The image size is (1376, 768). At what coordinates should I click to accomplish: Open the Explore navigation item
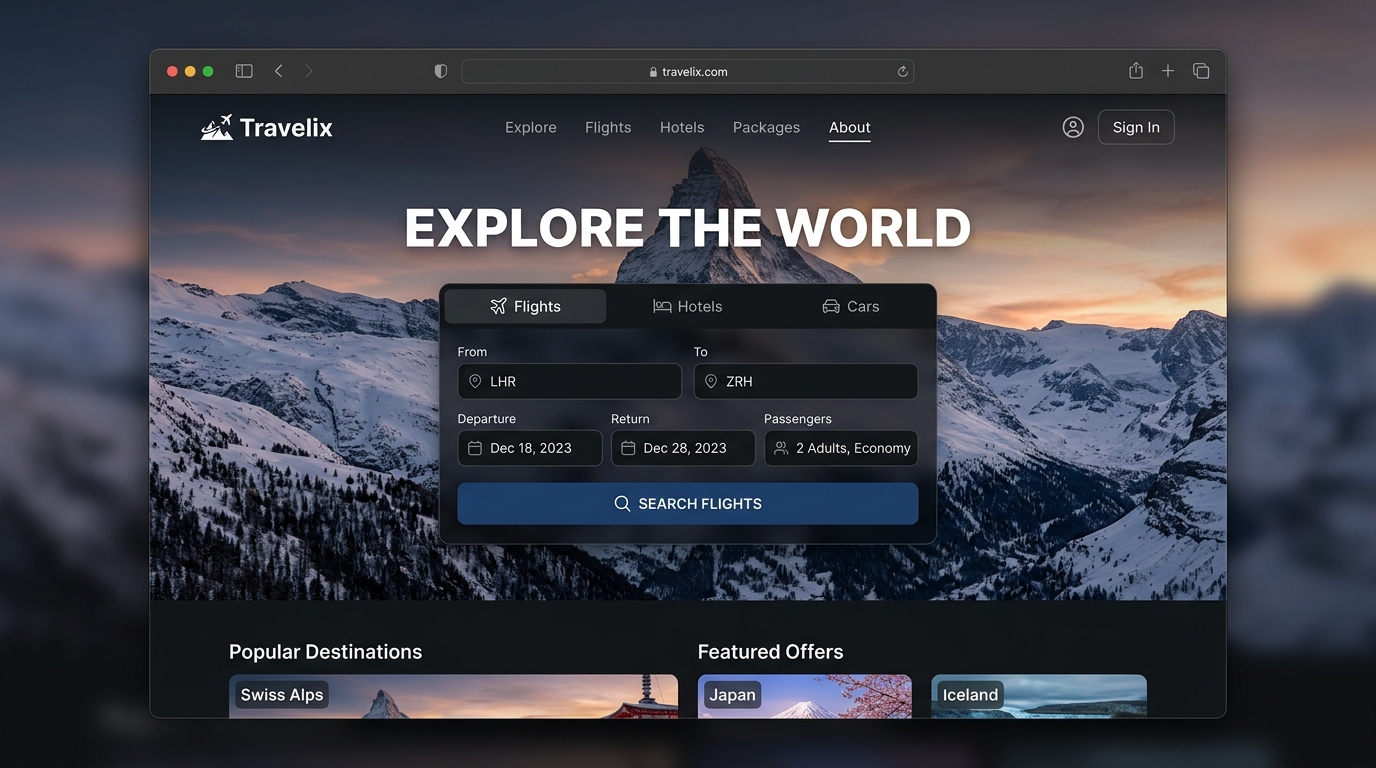point(531,127)
